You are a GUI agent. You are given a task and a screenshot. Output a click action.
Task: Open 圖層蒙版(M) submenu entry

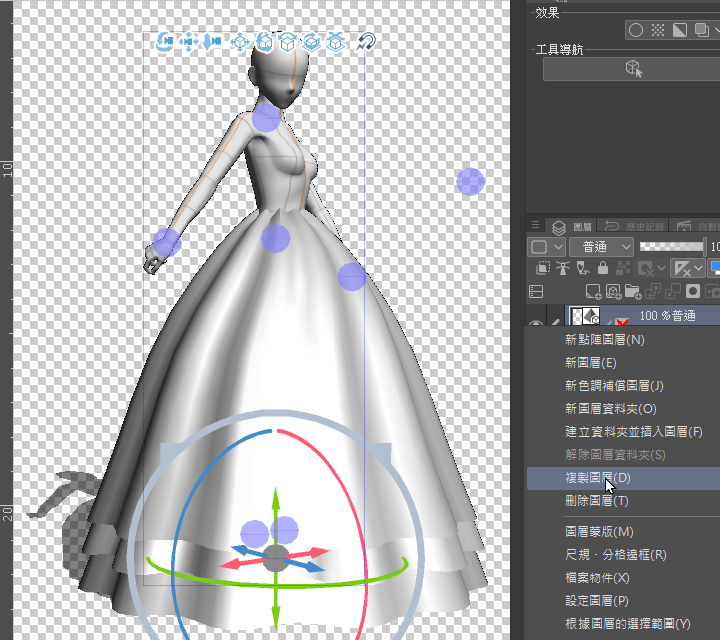click(x=599, y=532)
